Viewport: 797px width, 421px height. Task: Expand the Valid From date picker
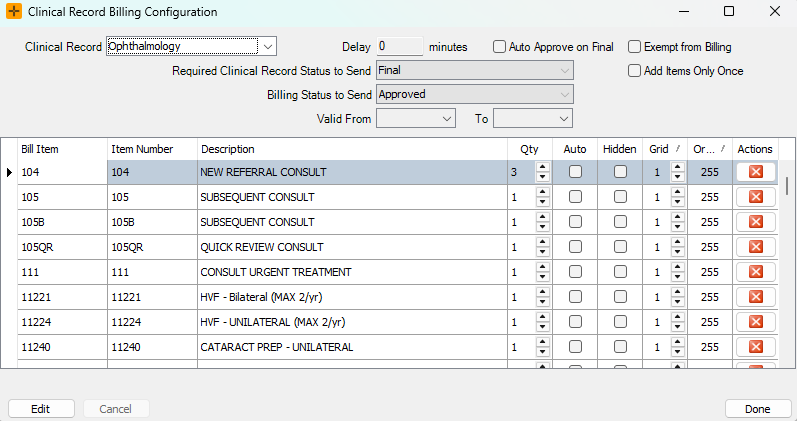447,118
